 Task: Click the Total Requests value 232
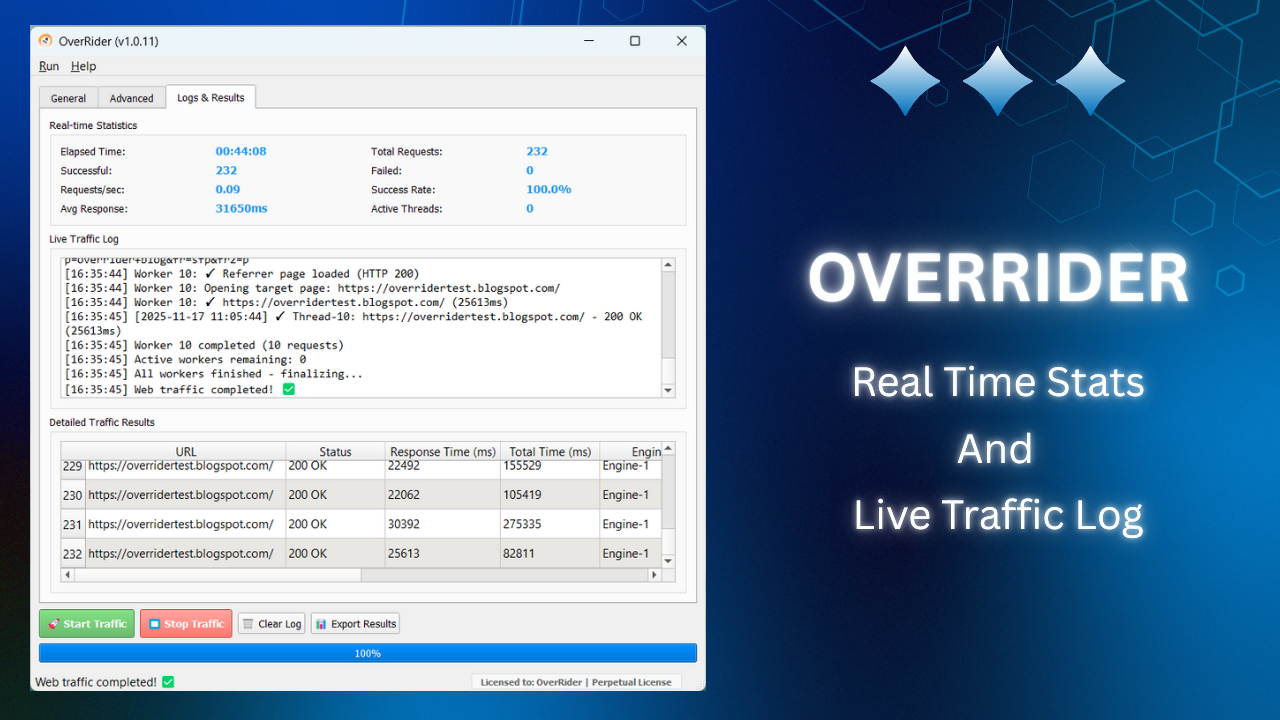(x=537, y=152)
